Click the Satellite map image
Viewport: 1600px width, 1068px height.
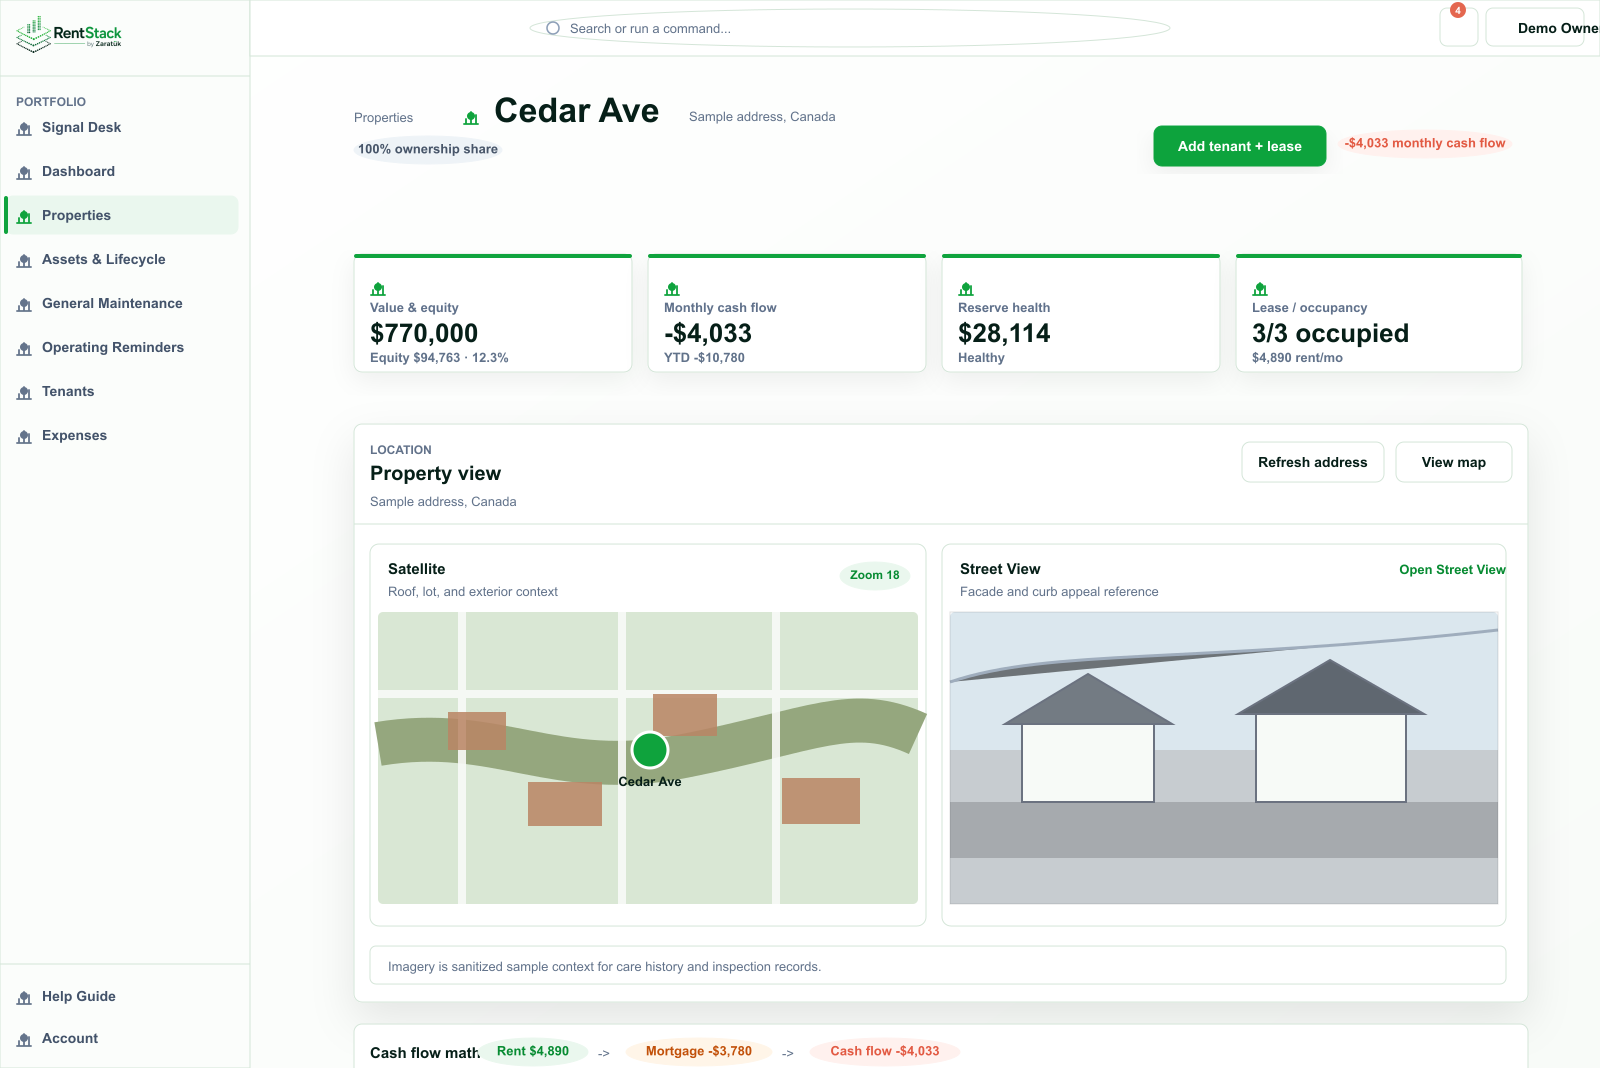pos(648,758)
